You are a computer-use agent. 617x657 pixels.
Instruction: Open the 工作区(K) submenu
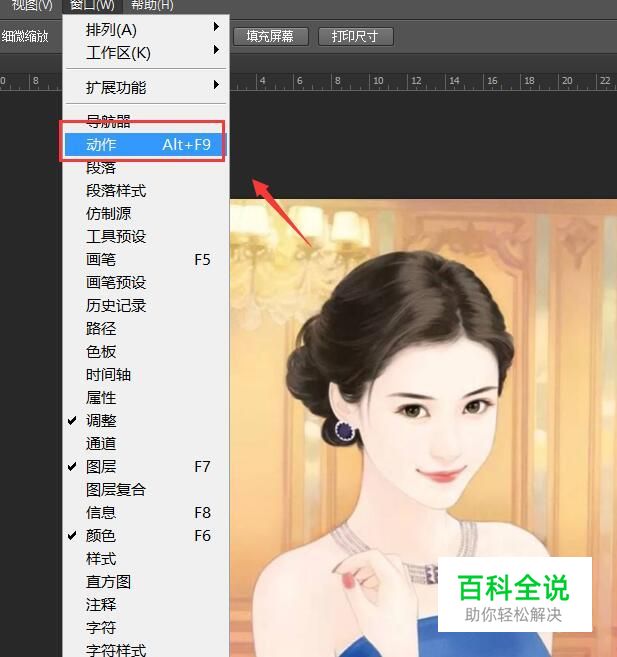(x=146, y=52)
